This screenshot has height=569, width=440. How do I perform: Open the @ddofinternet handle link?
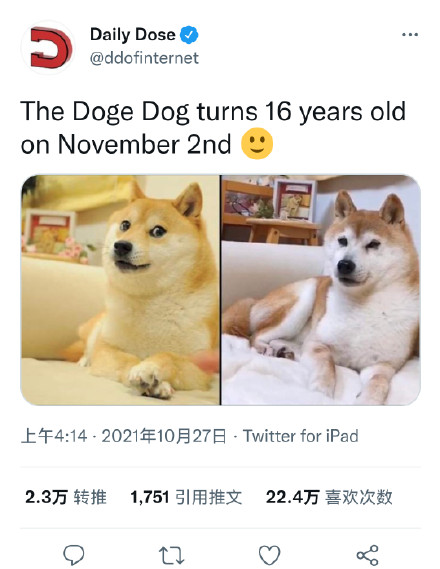pyautogui.click(x=144, y=58)
